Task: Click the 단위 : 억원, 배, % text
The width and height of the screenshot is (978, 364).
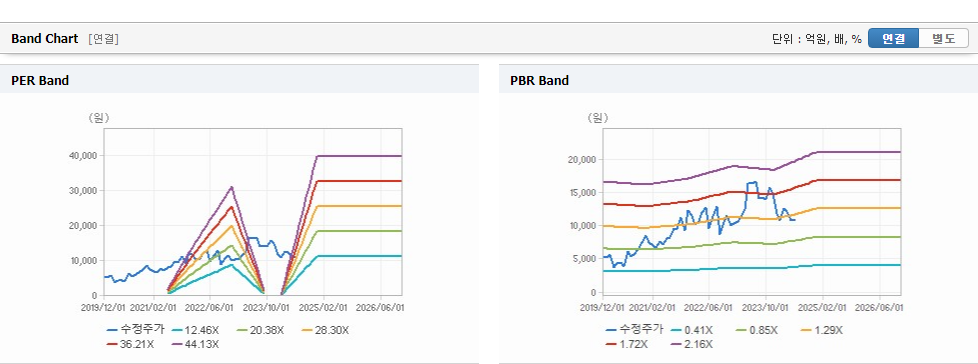Action: click(x=816, y=39)
